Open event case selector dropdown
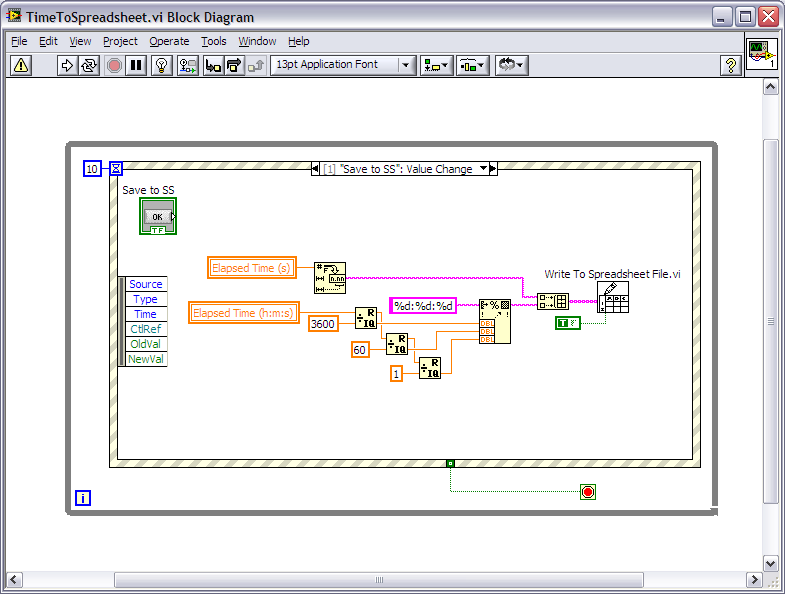The image size is (785, 594). (484, 168)
